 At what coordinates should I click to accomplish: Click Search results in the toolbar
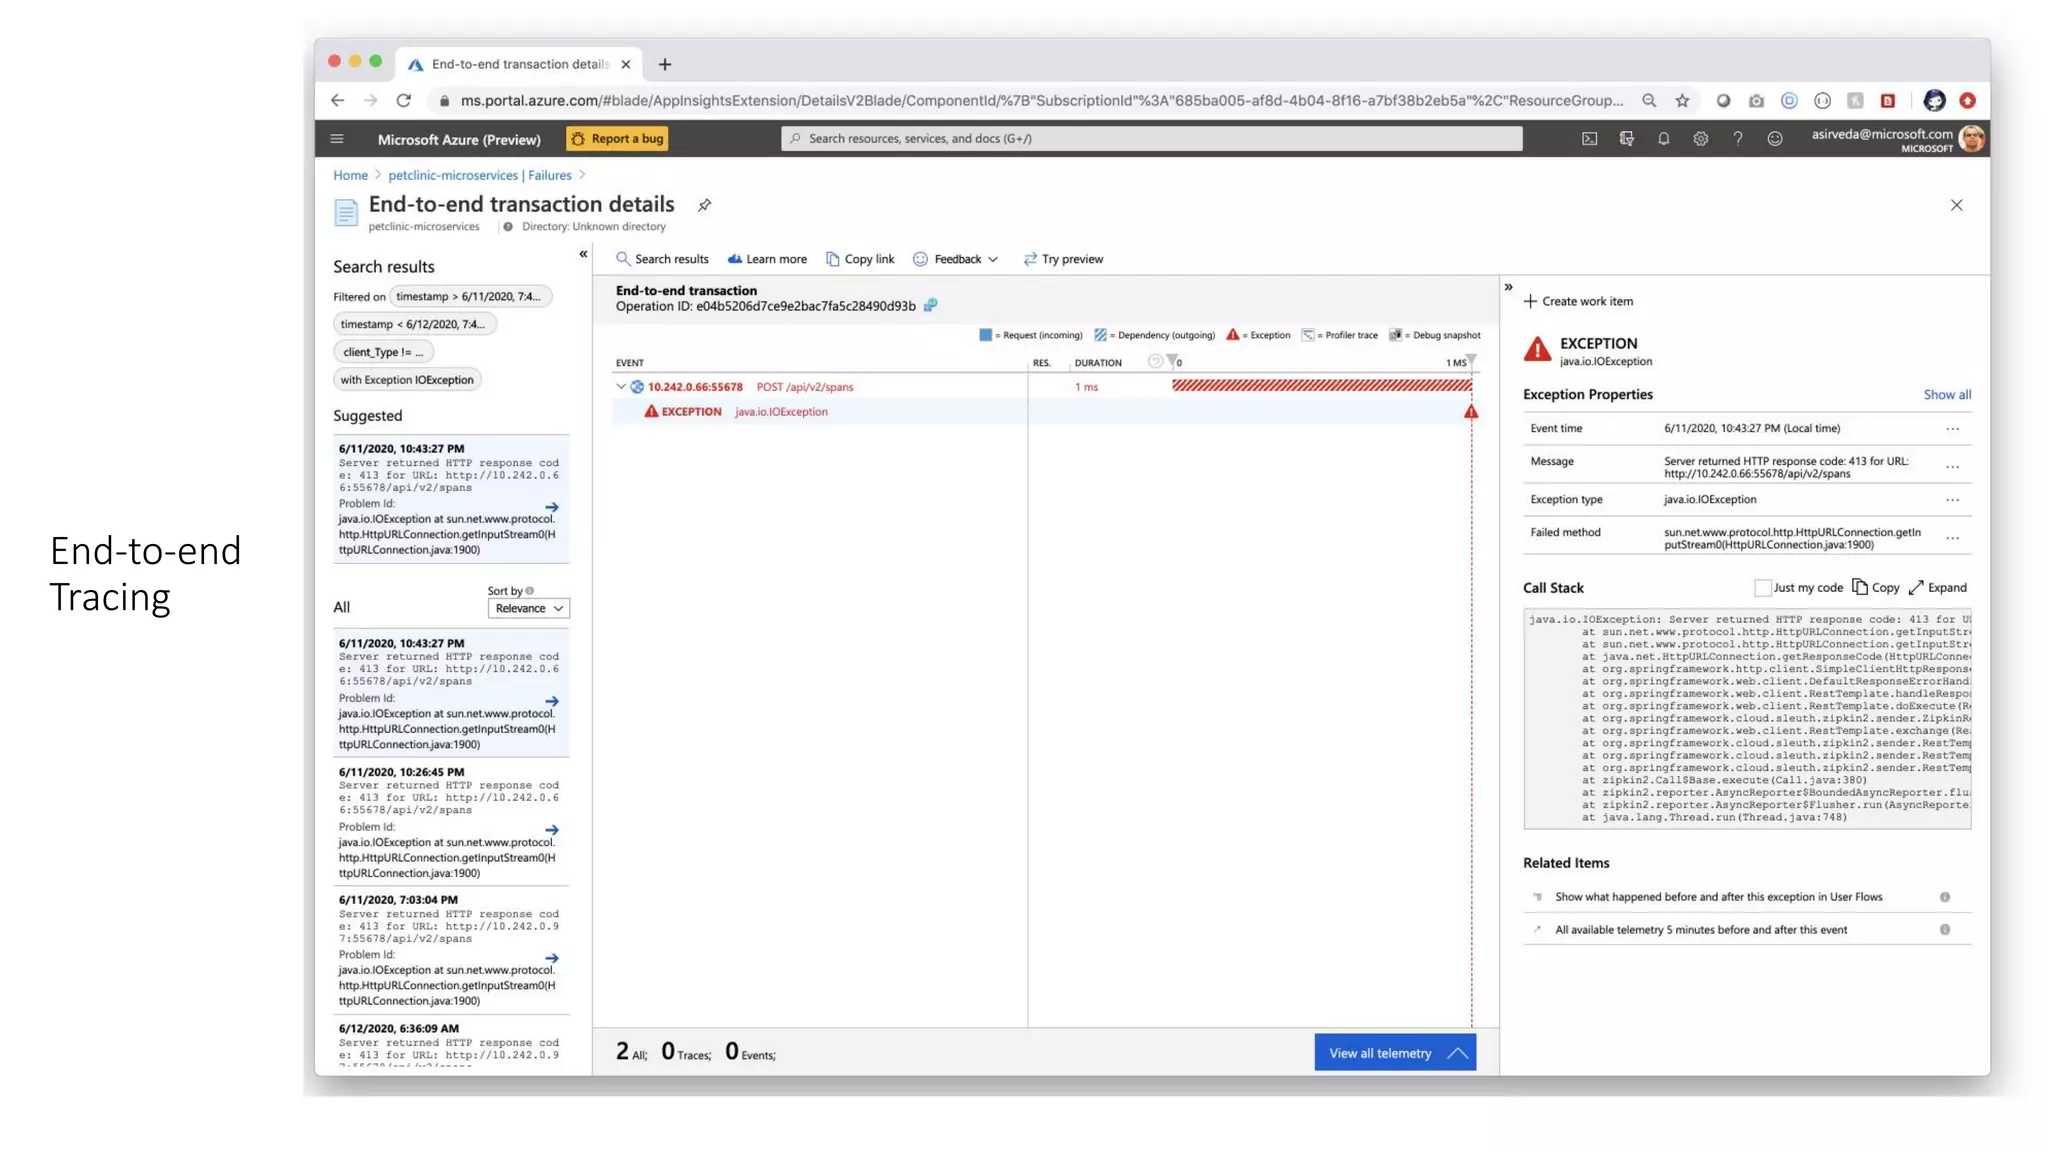coord(662,259)
